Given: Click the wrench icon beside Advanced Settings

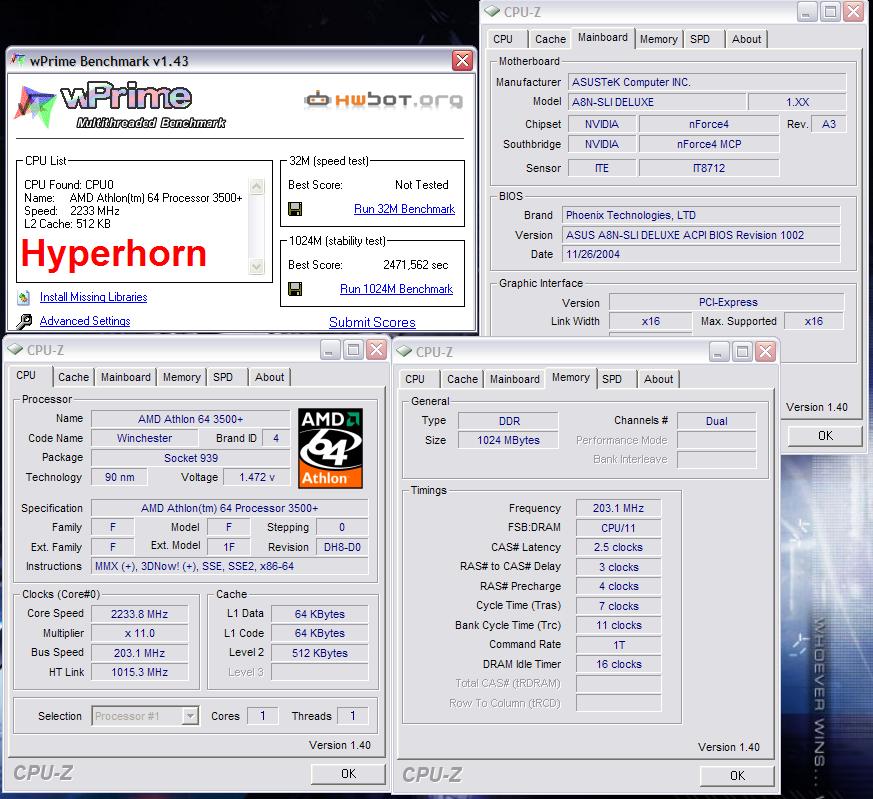Looking at the screenshot, I should pyautogui.click(x=23, y=321).
